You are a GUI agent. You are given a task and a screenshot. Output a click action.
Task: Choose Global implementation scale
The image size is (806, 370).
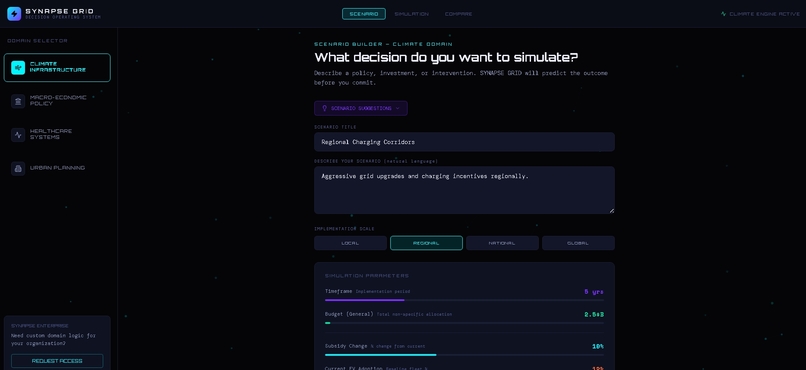click(x=578, y=243)
